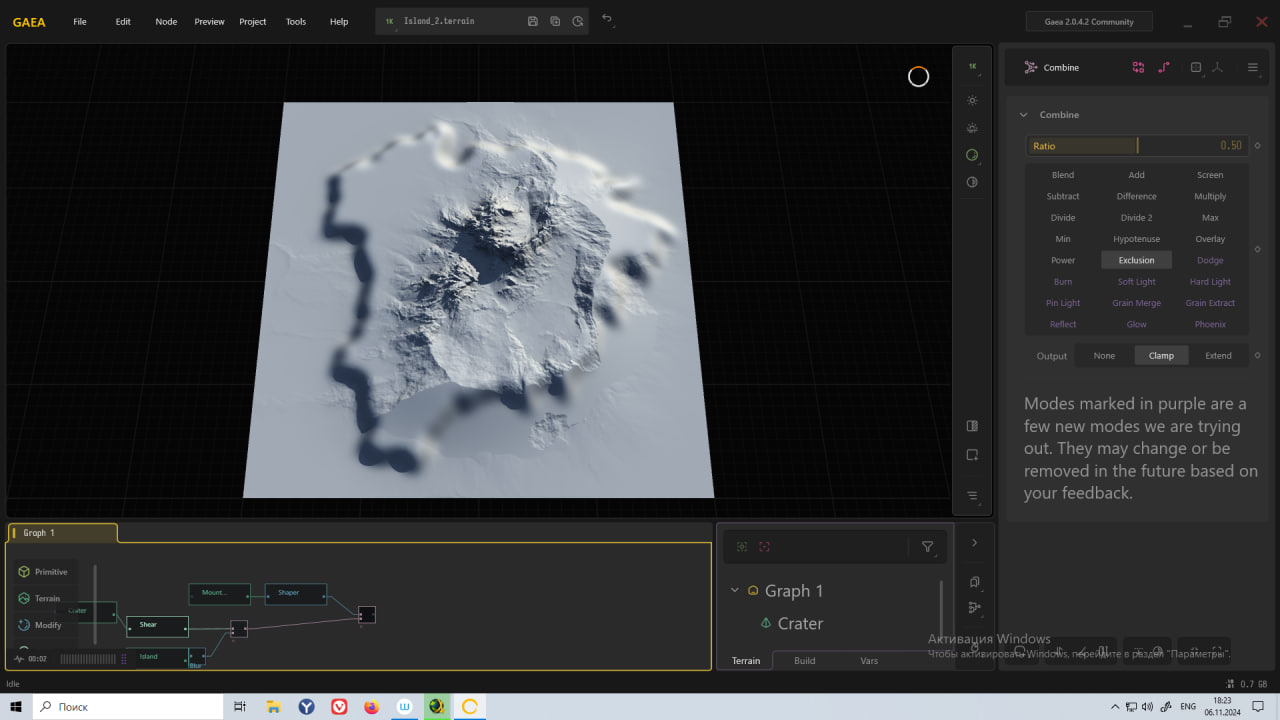
Task: Select the Mount... node in graph
Action: [219, 594]
